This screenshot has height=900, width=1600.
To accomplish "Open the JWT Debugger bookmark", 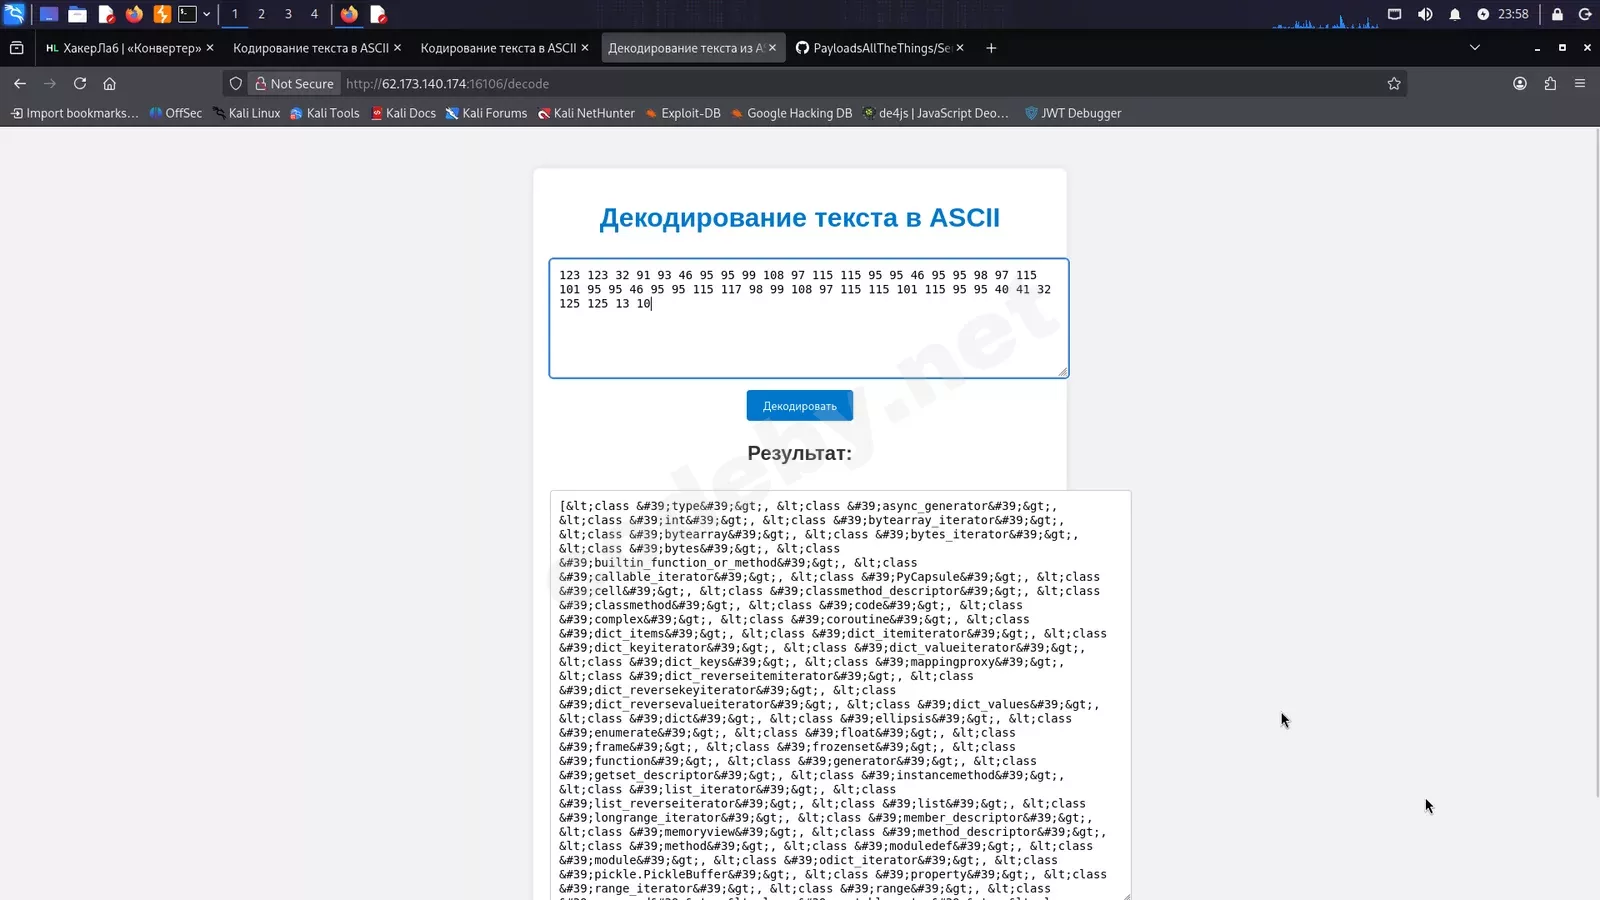I will pos(1073,113).
